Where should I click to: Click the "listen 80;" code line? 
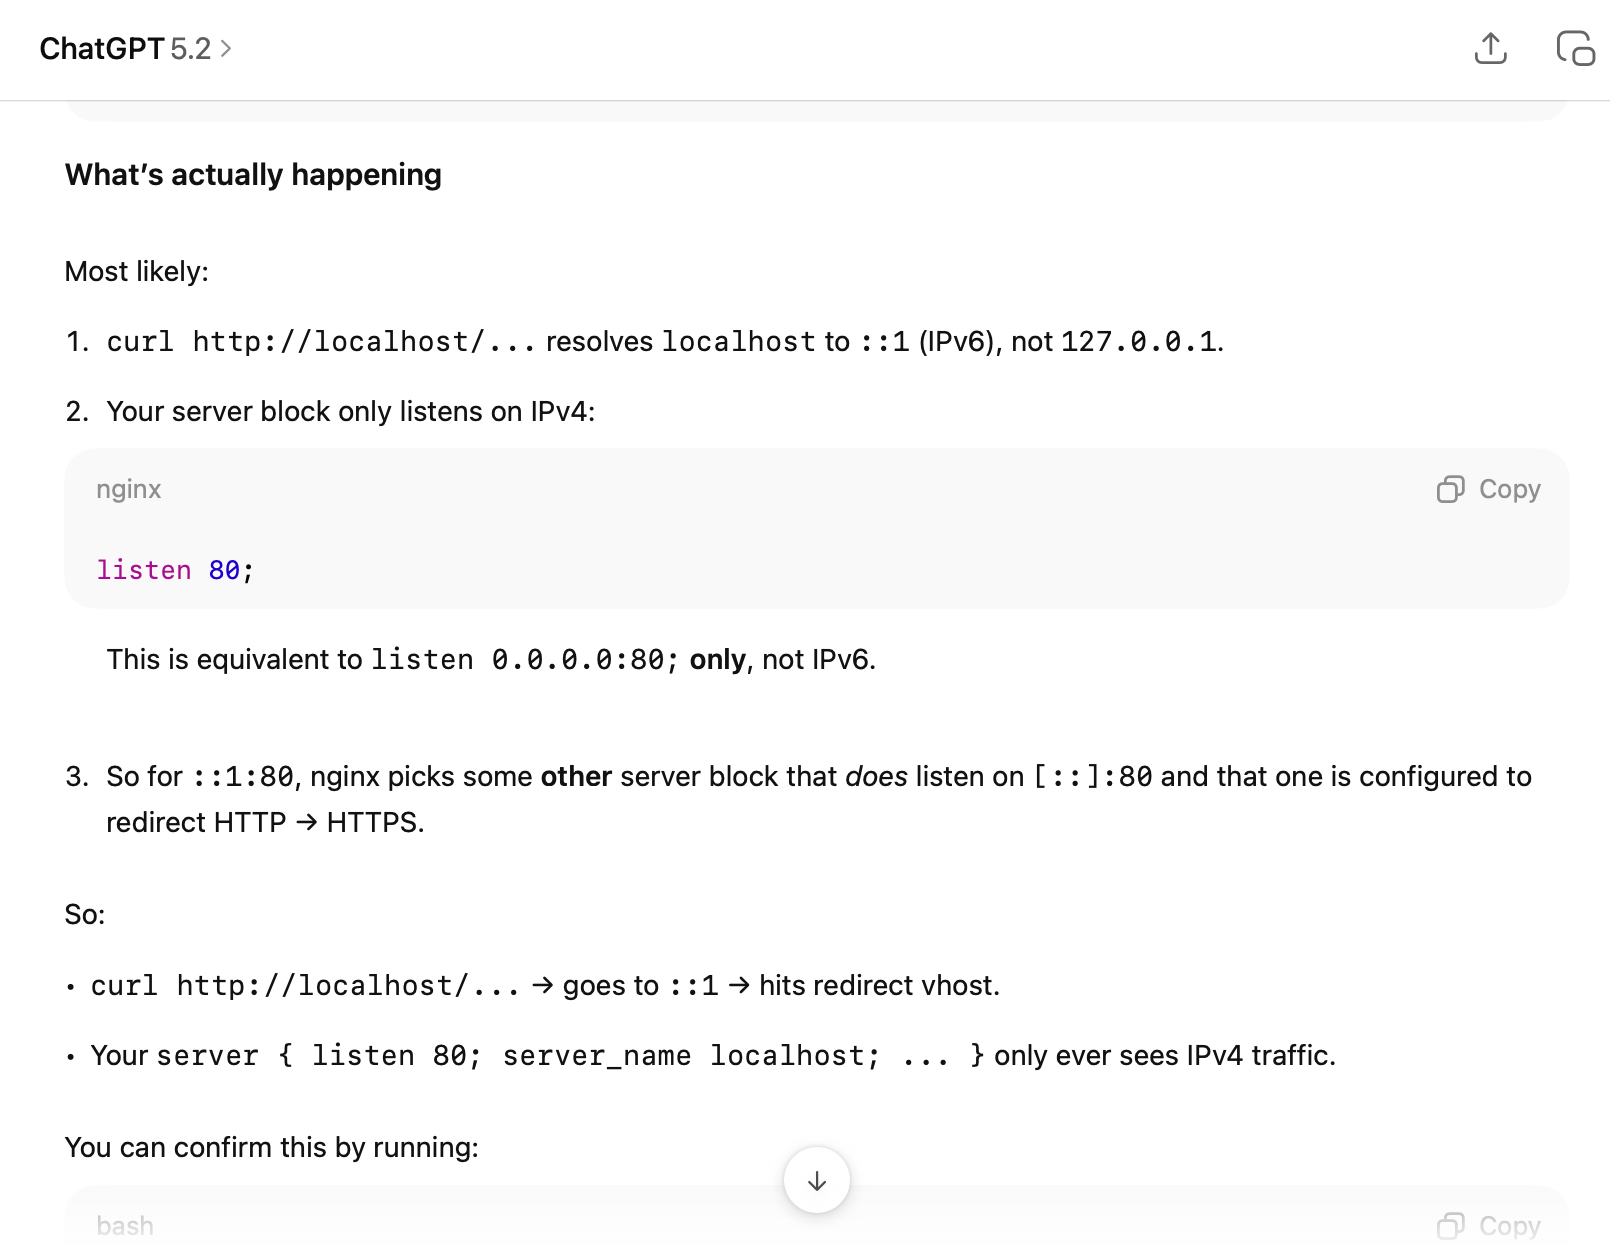(x=175, y=570)
